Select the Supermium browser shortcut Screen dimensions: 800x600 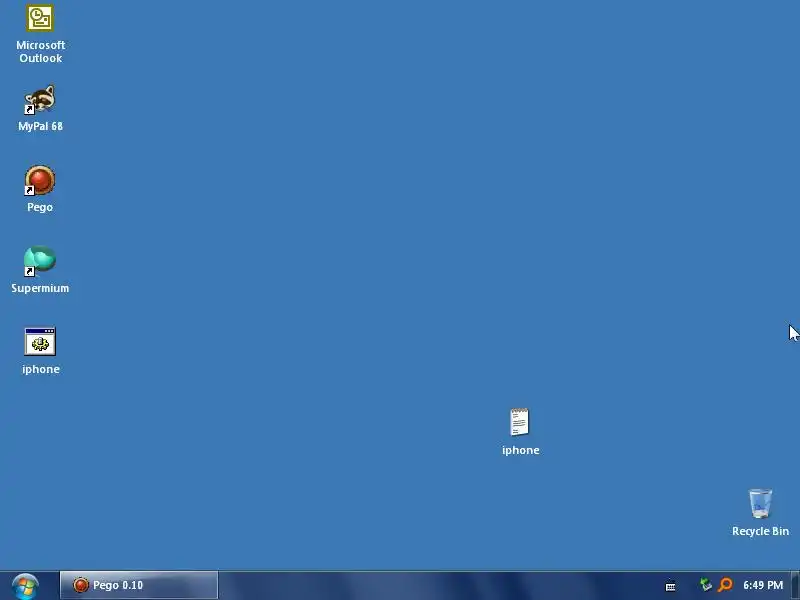coord(40,261)
